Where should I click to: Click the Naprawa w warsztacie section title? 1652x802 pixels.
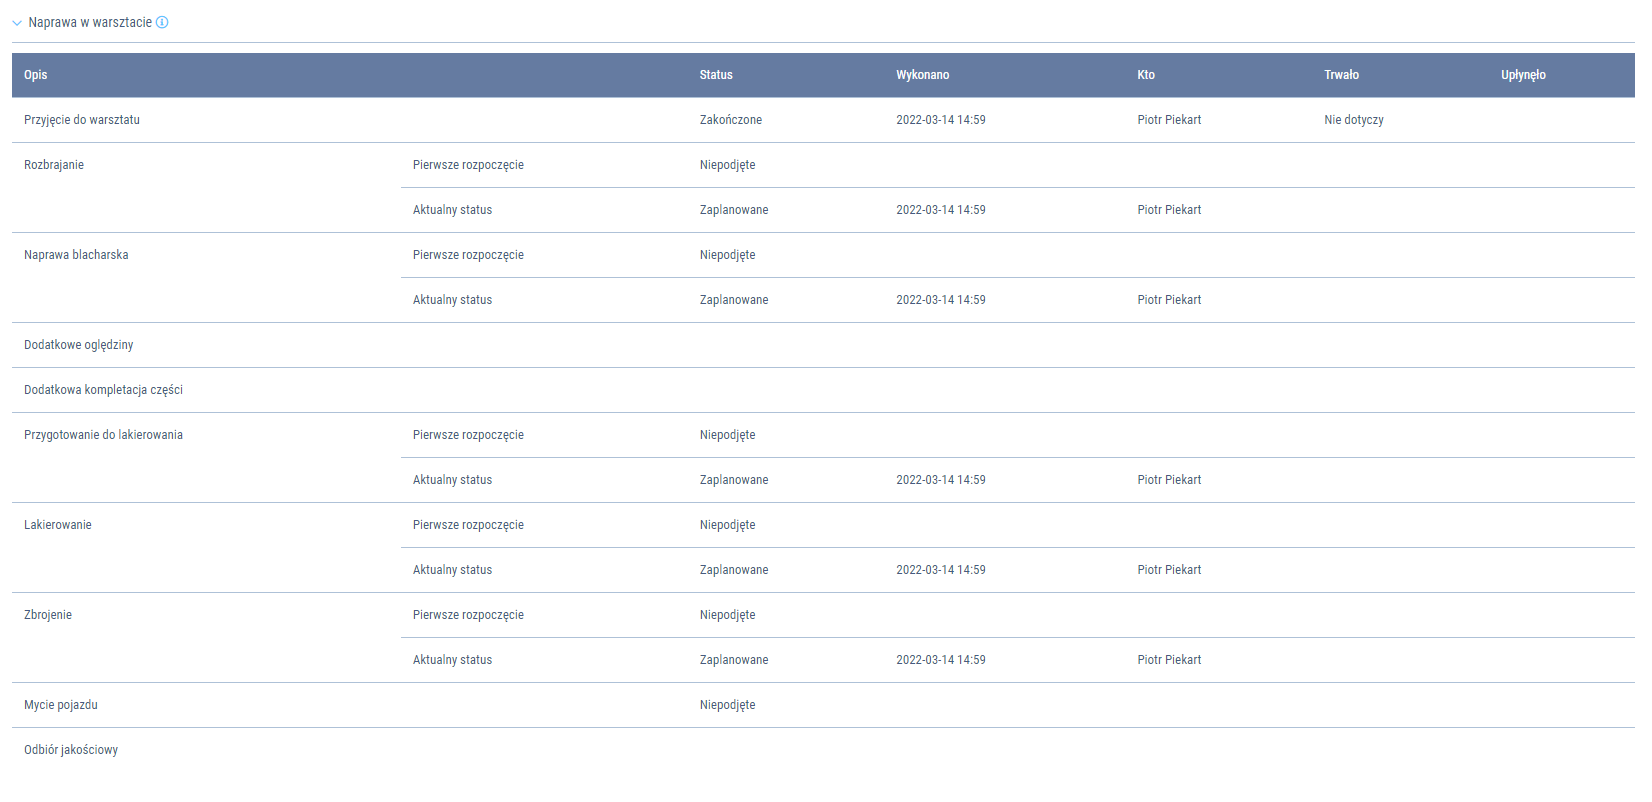pyautogui.click(x=90, y=22)
